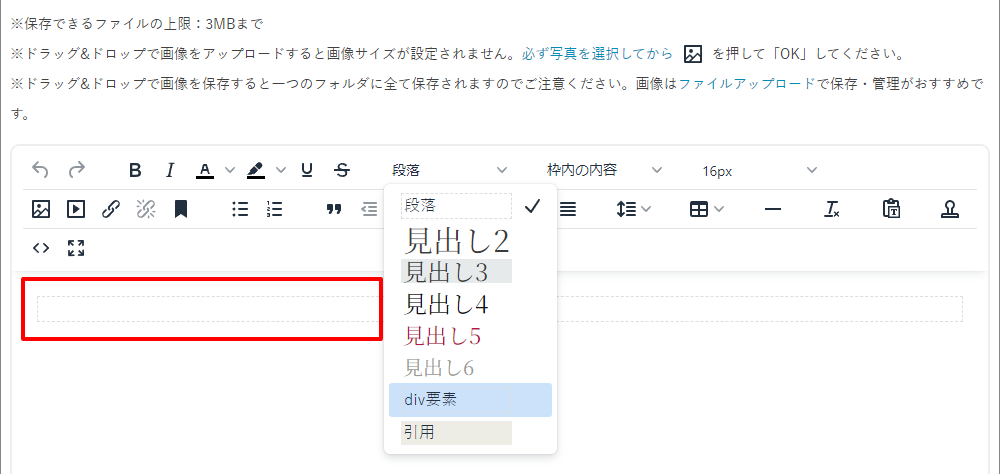Toggle italic formatting
Image resolution: width=1000 pixels, height=474 pixels.
[x=170, y=170]
